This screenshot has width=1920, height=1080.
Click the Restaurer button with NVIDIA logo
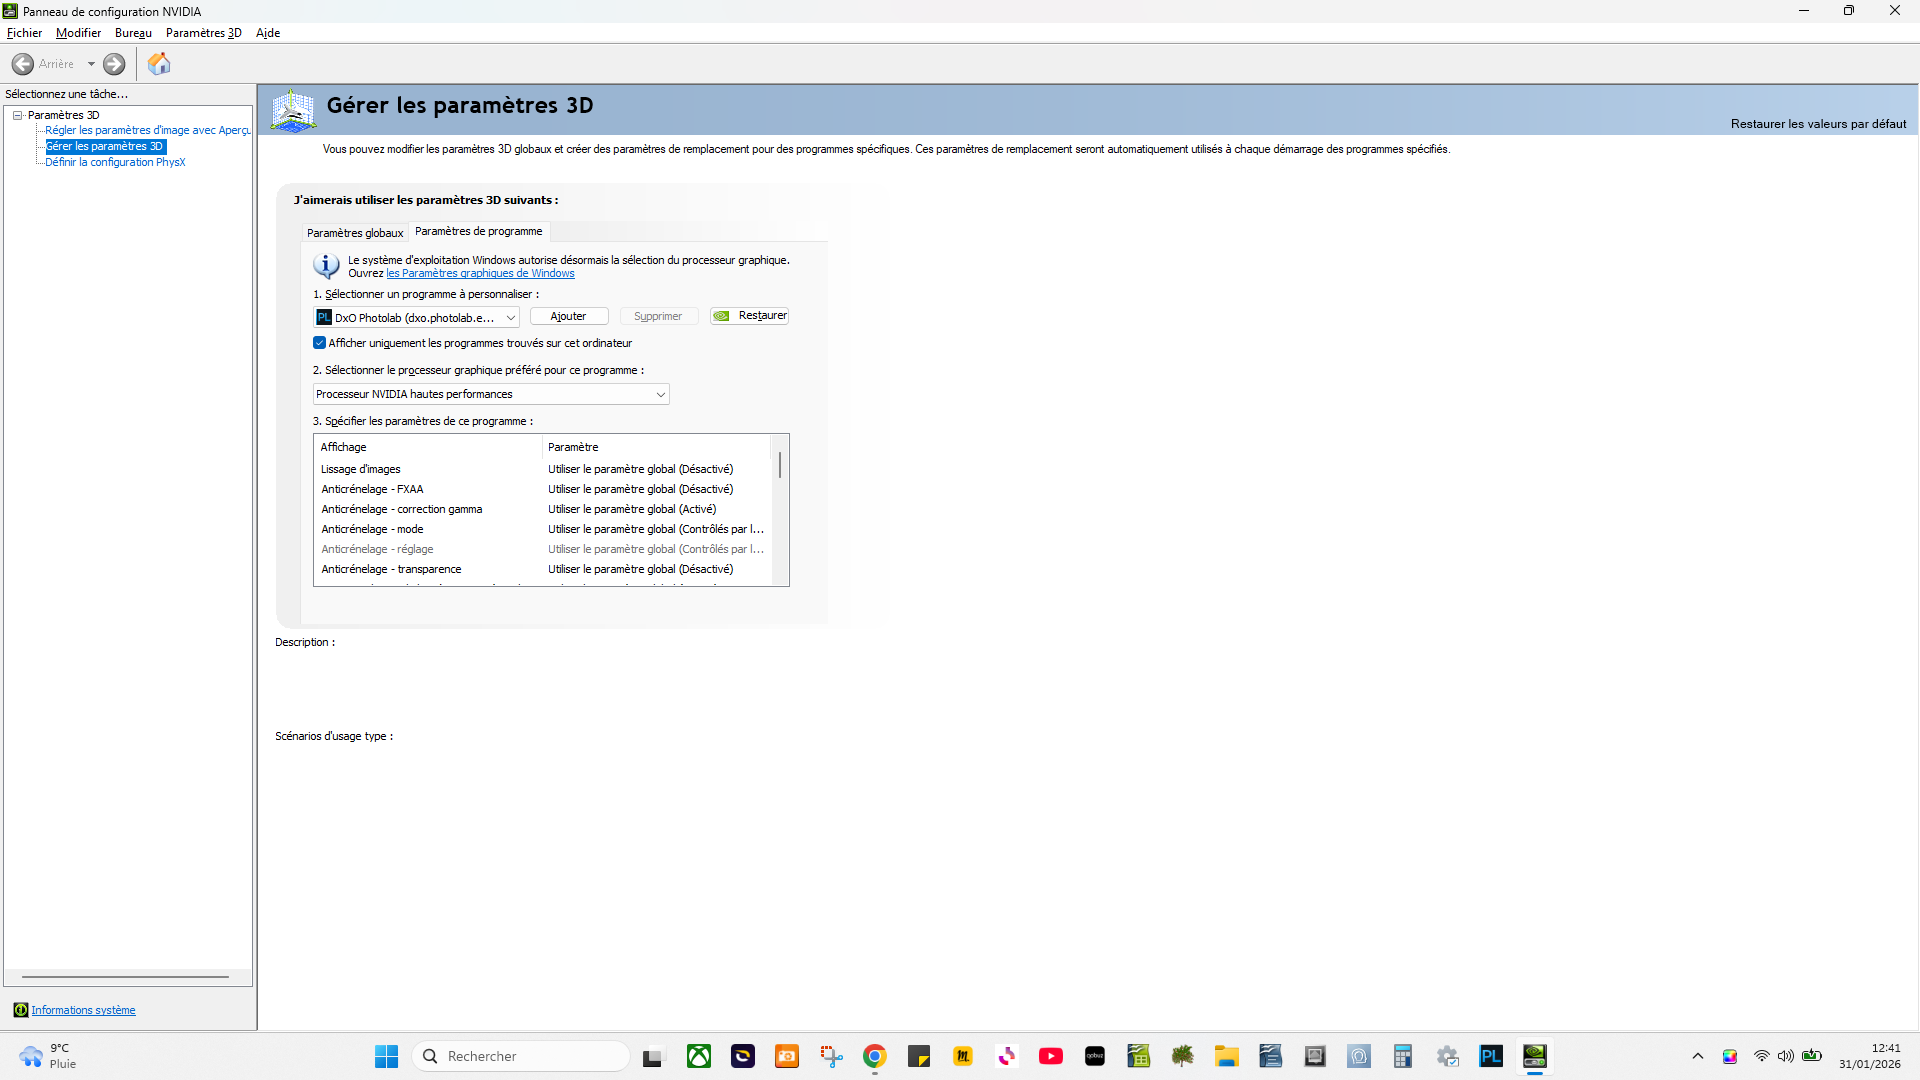pyautogui.click(x=750, y=316)
